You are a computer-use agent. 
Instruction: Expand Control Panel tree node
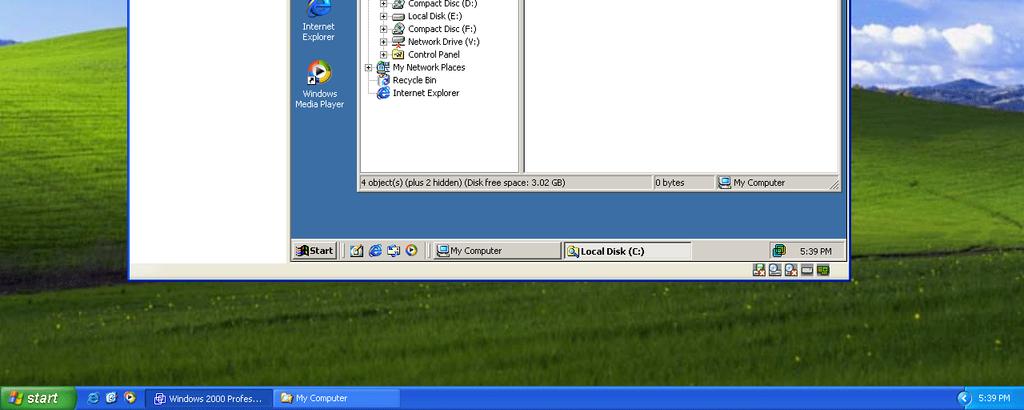[383, 55]
